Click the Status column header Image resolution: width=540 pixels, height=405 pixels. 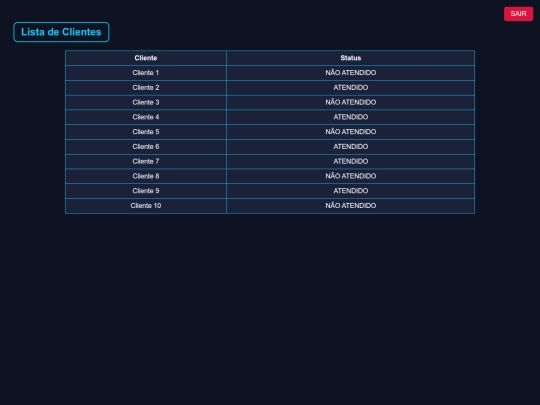pyautogui.click(x=351, y=58)
